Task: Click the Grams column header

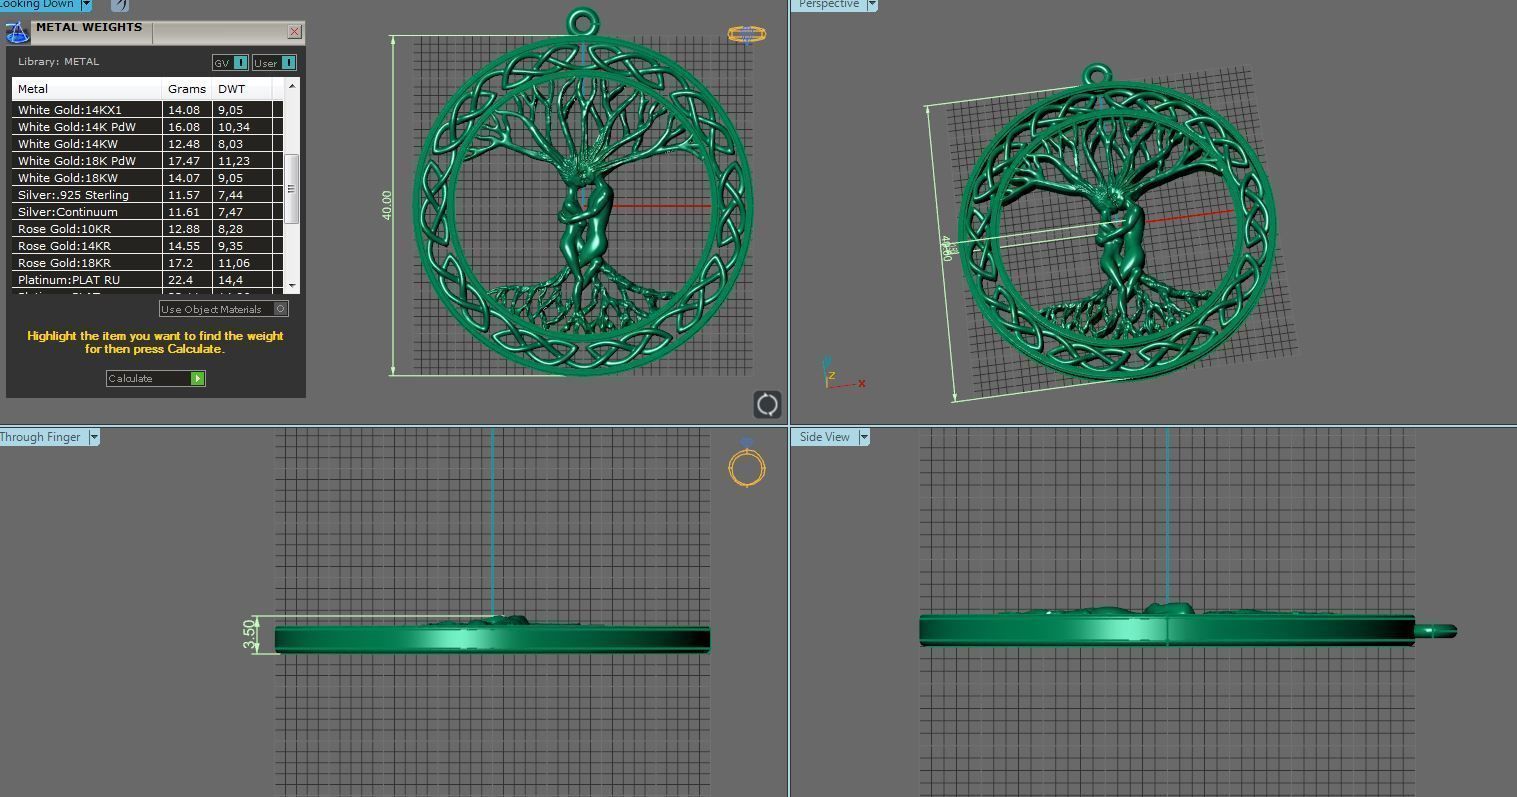Action: tap(187, 89)
